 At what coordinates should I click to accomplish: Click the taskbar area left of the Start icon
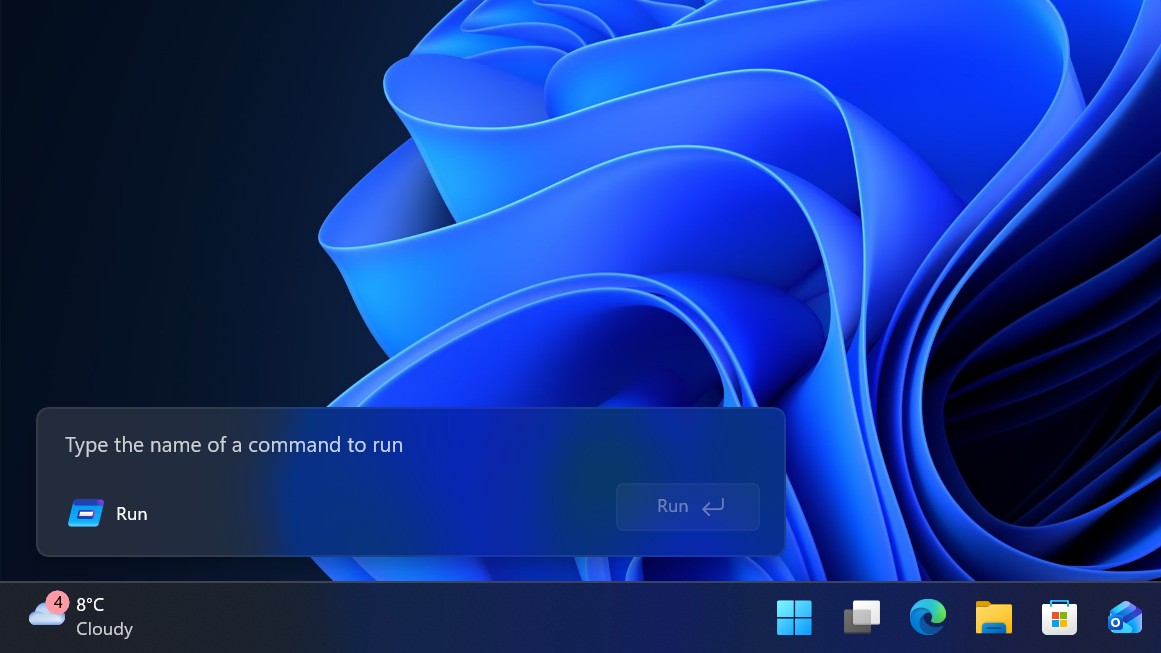coord(400,617)
